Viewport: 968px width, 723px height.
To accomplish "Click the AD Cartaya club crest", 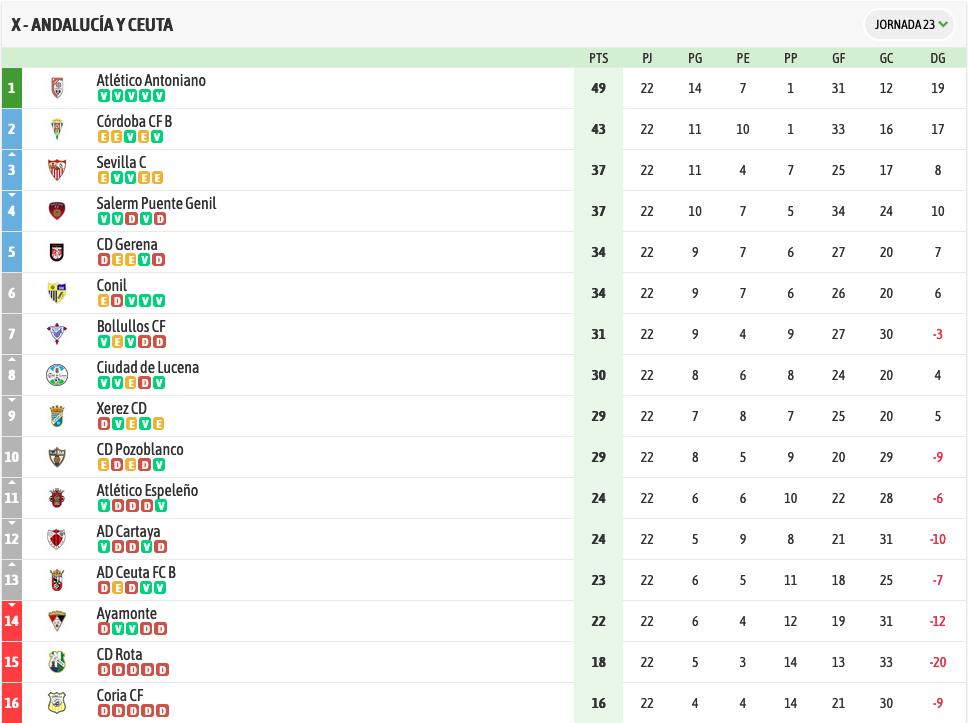I will point(57,539).
